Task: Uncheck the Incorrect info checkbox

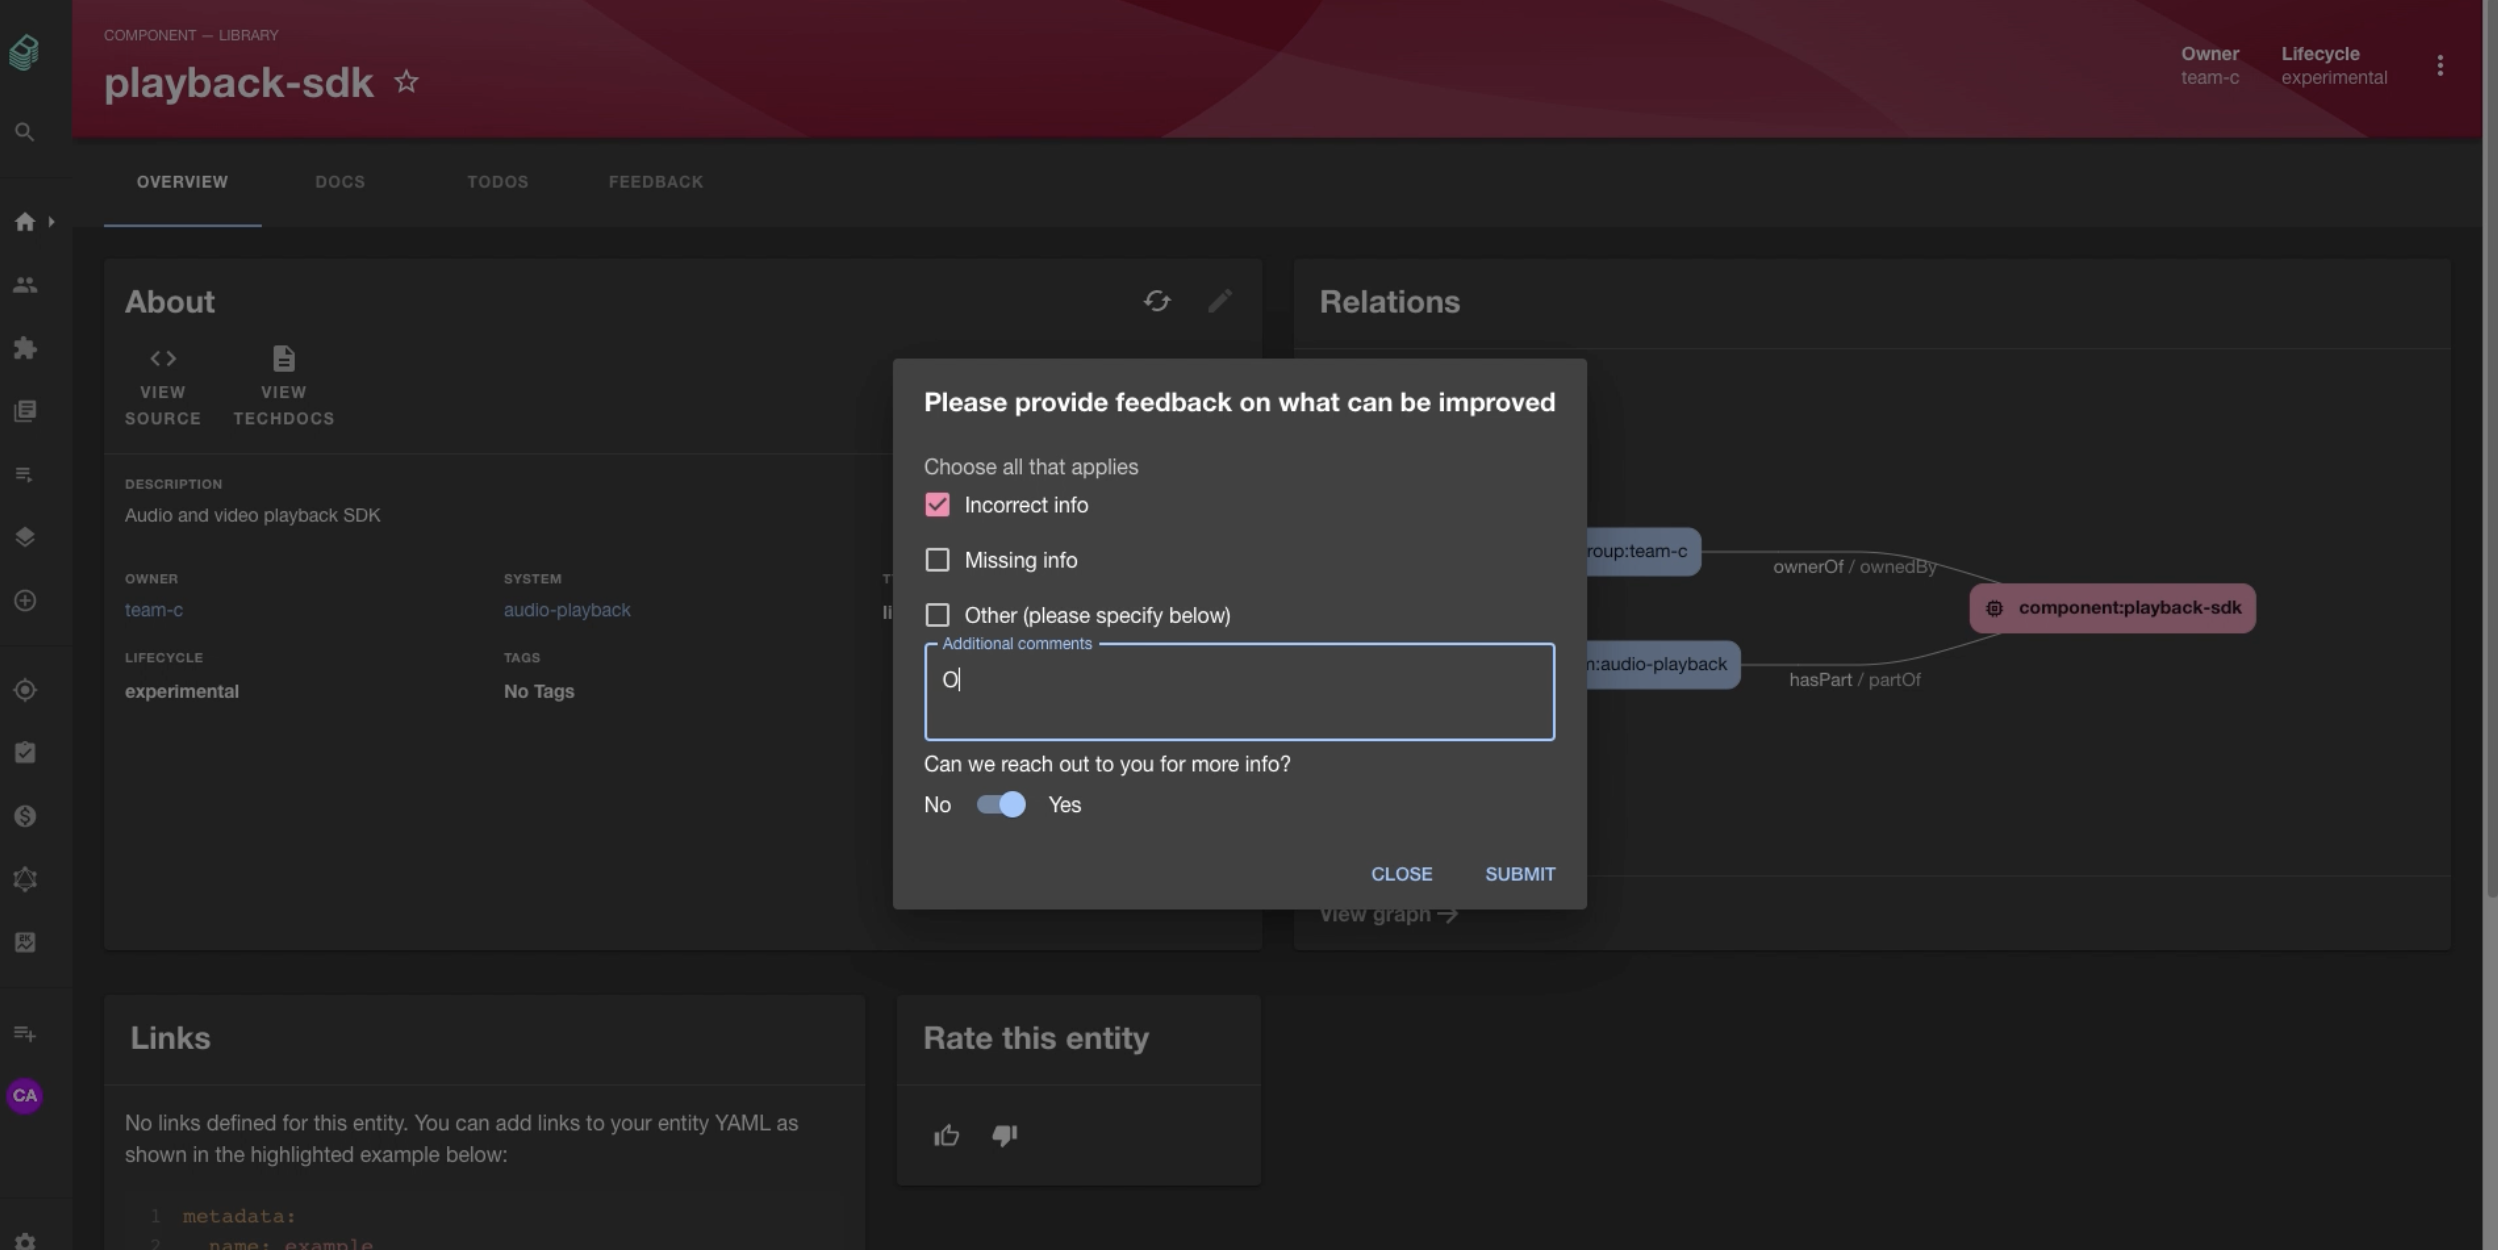Action: [x=937, y=505]
